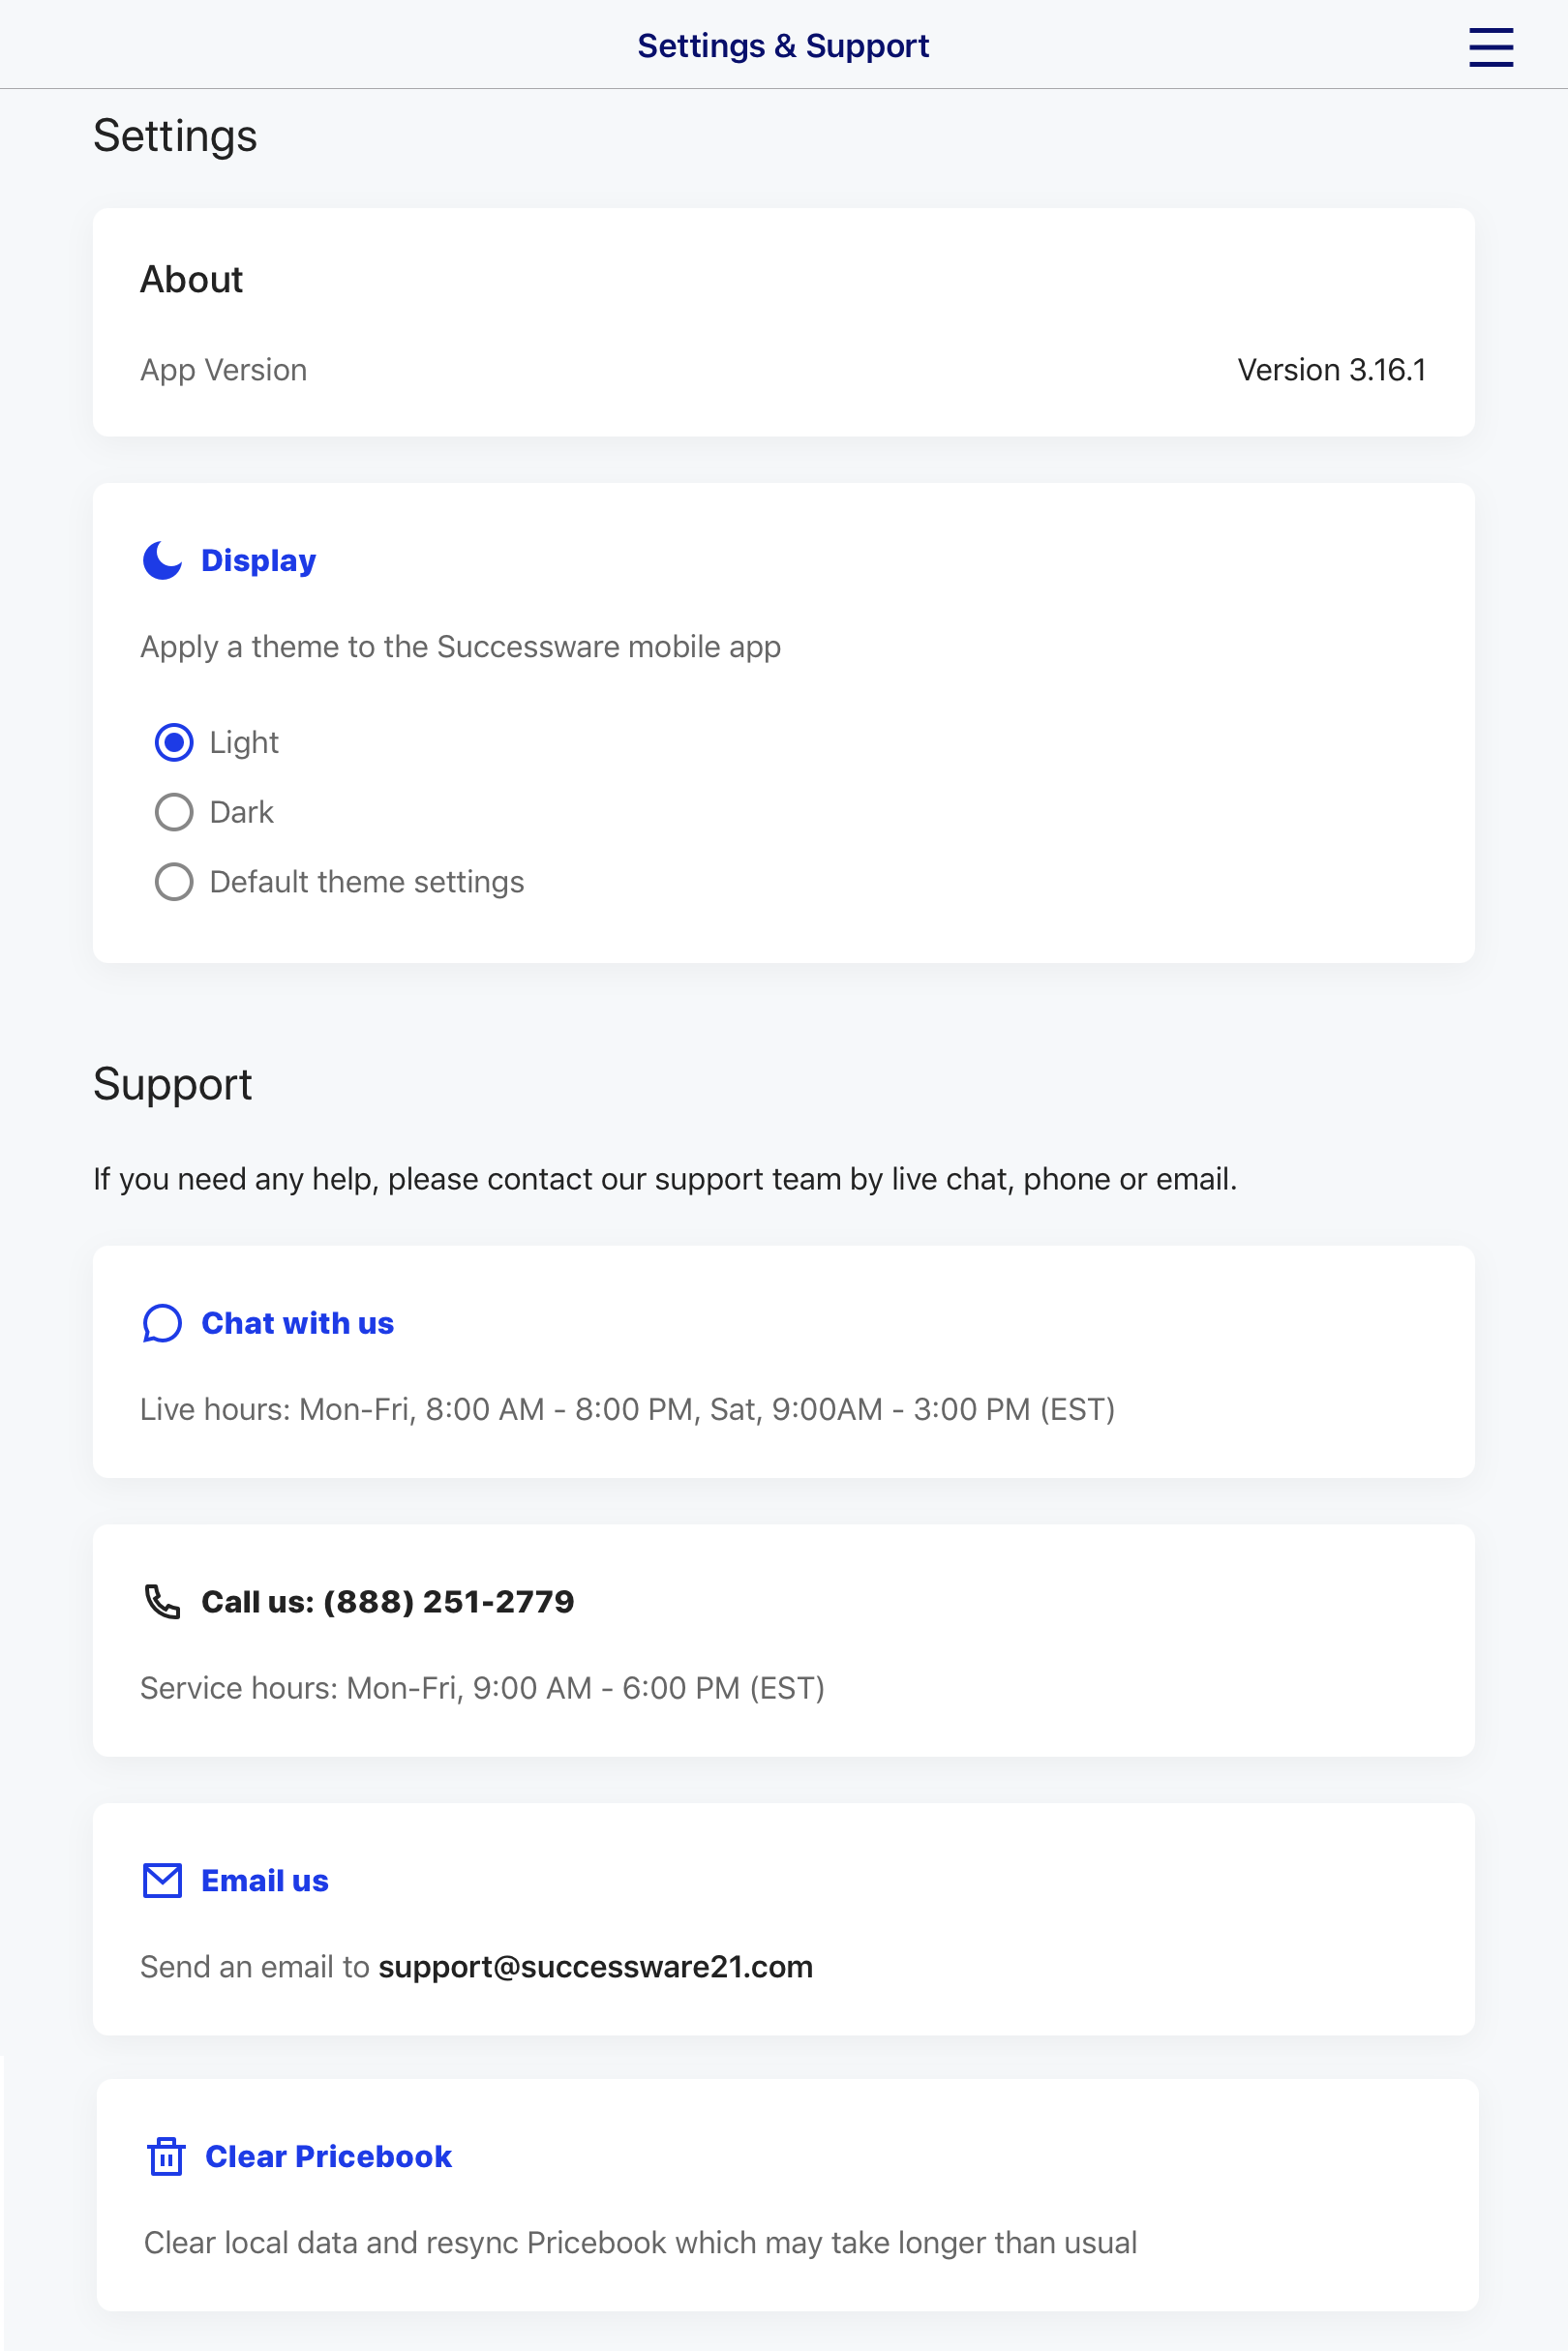Call us at (888) 251-2779
This screenshot has width=1568, height=2351.
coord(388,1602)
